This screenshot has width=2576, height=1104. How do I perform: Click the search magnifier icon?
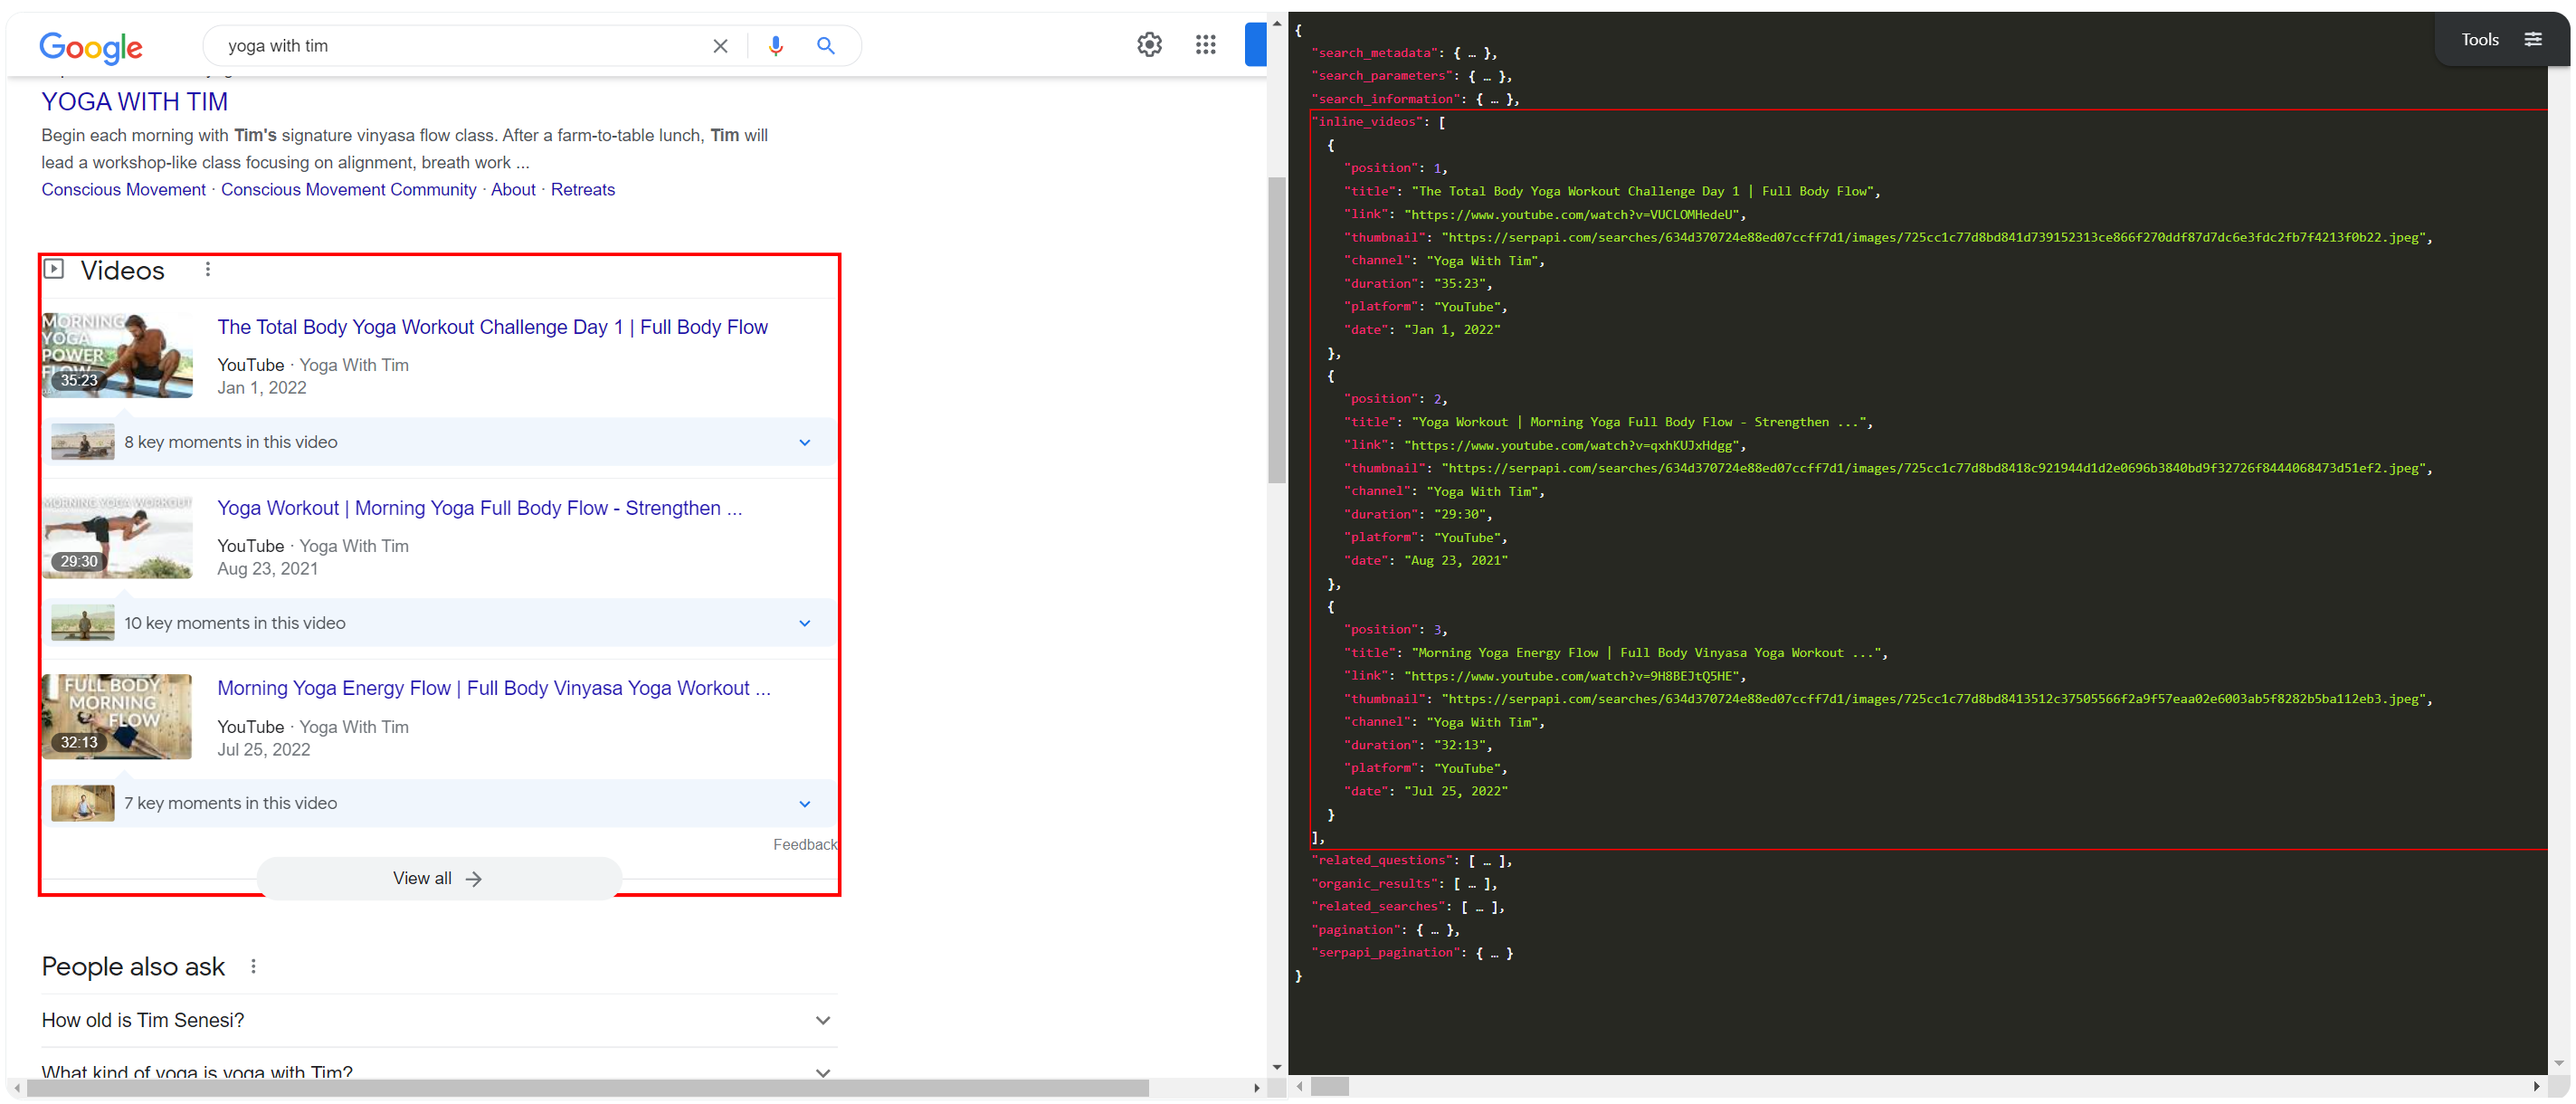click(x=826, y=45)
